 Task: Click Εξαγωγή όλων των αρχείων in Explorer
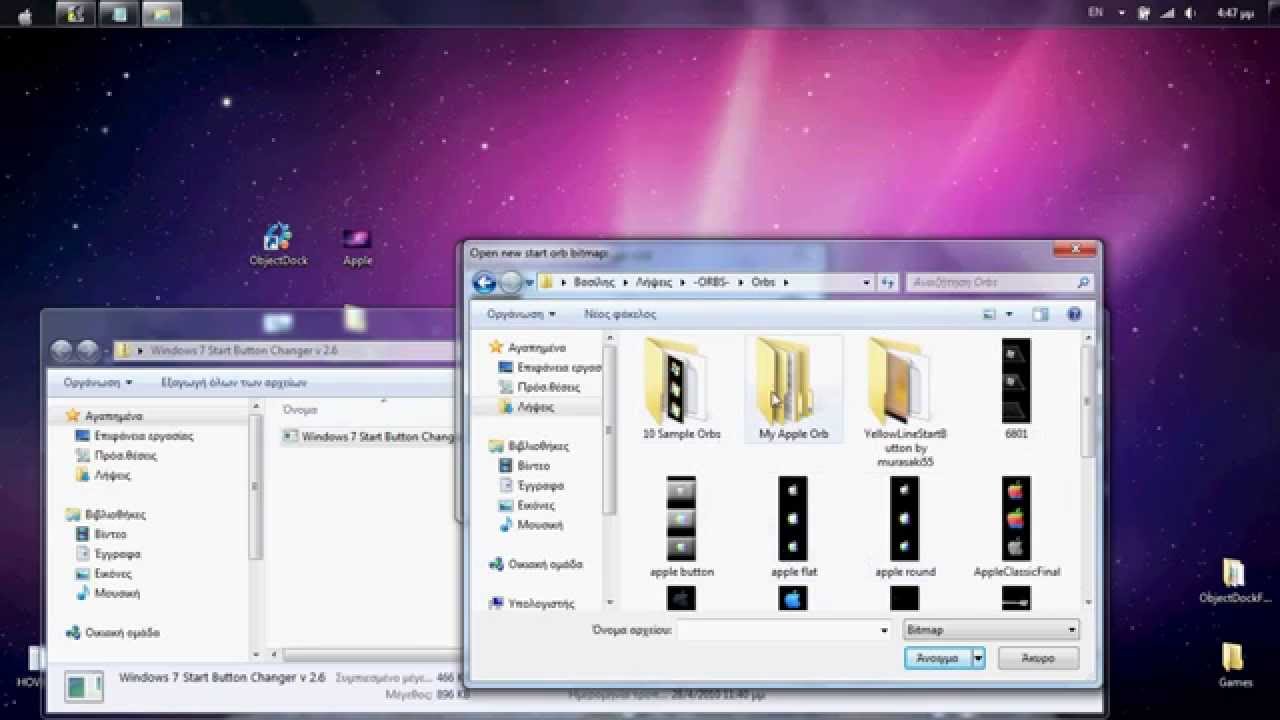(x=234, y=383)
